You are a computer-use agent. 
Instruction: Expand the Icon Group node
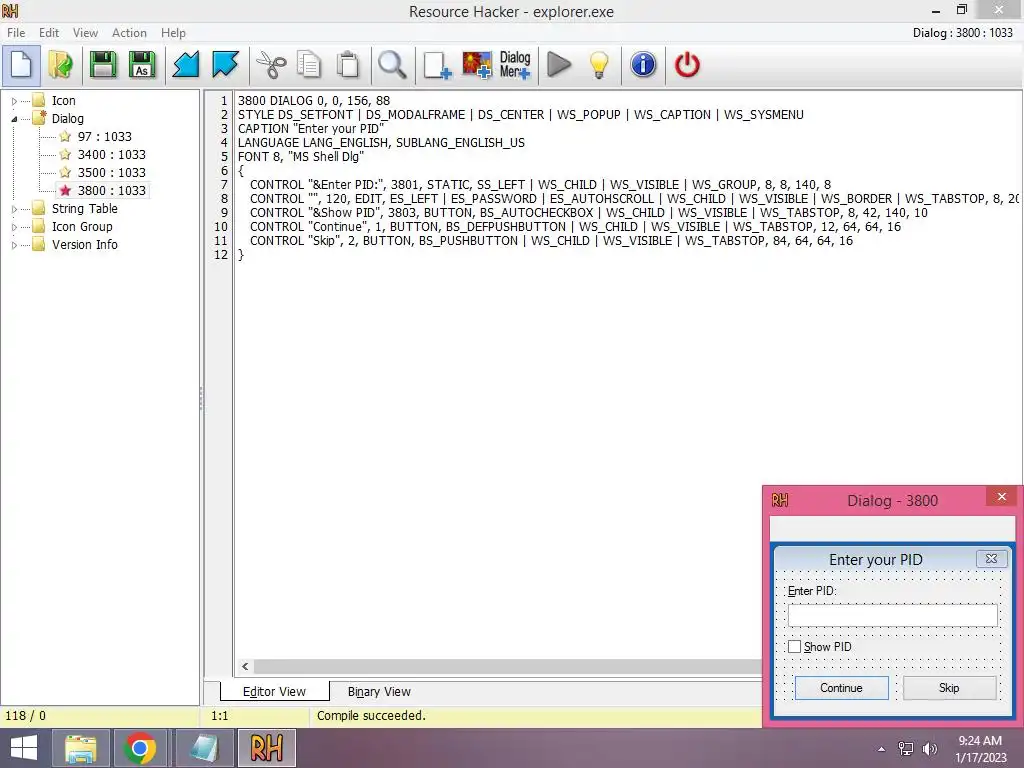point(14,227)
